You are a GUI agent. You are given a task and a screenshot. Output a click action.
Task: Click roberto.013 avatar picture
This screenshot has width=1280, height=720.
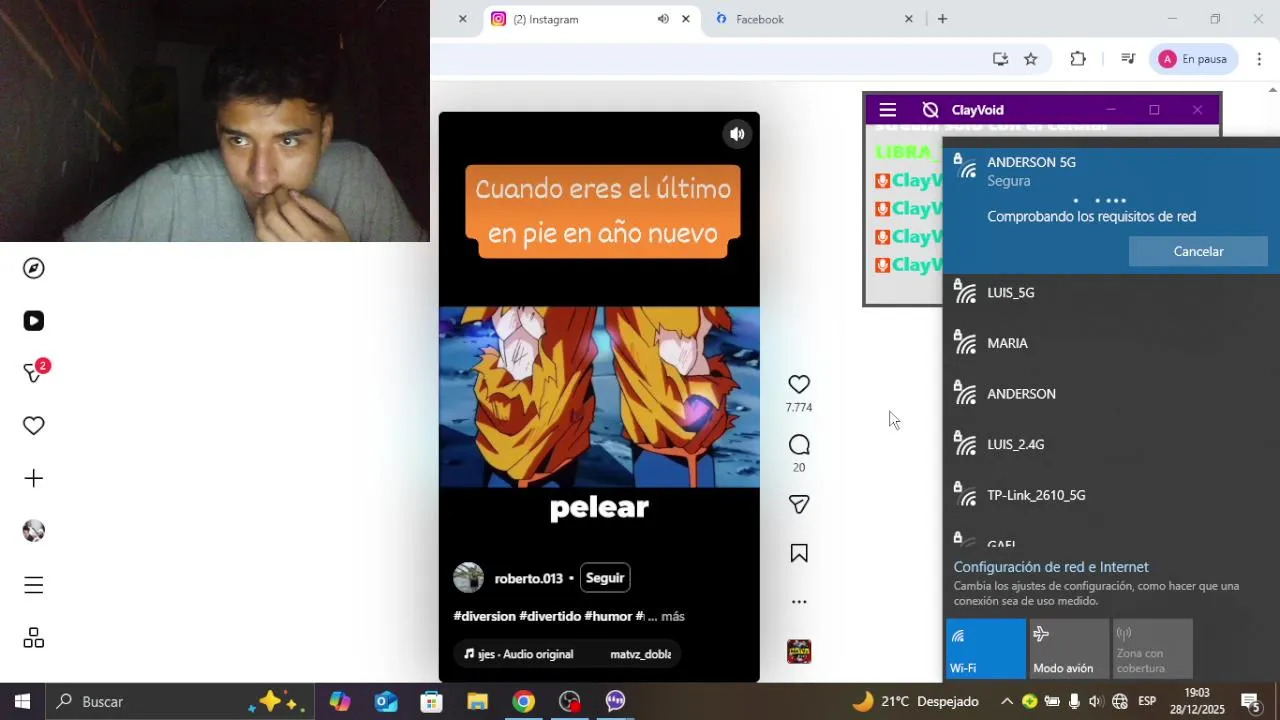point(468,578)
